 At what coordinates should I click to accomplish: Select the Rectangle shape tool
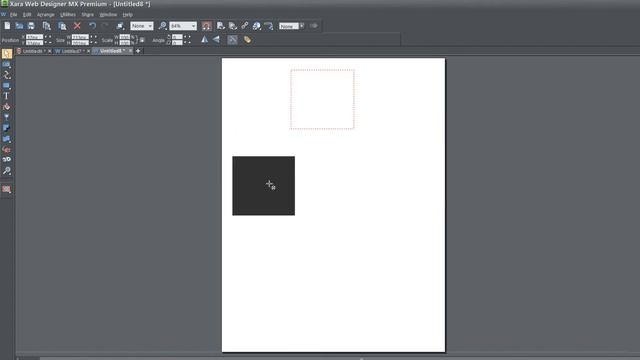7,86
